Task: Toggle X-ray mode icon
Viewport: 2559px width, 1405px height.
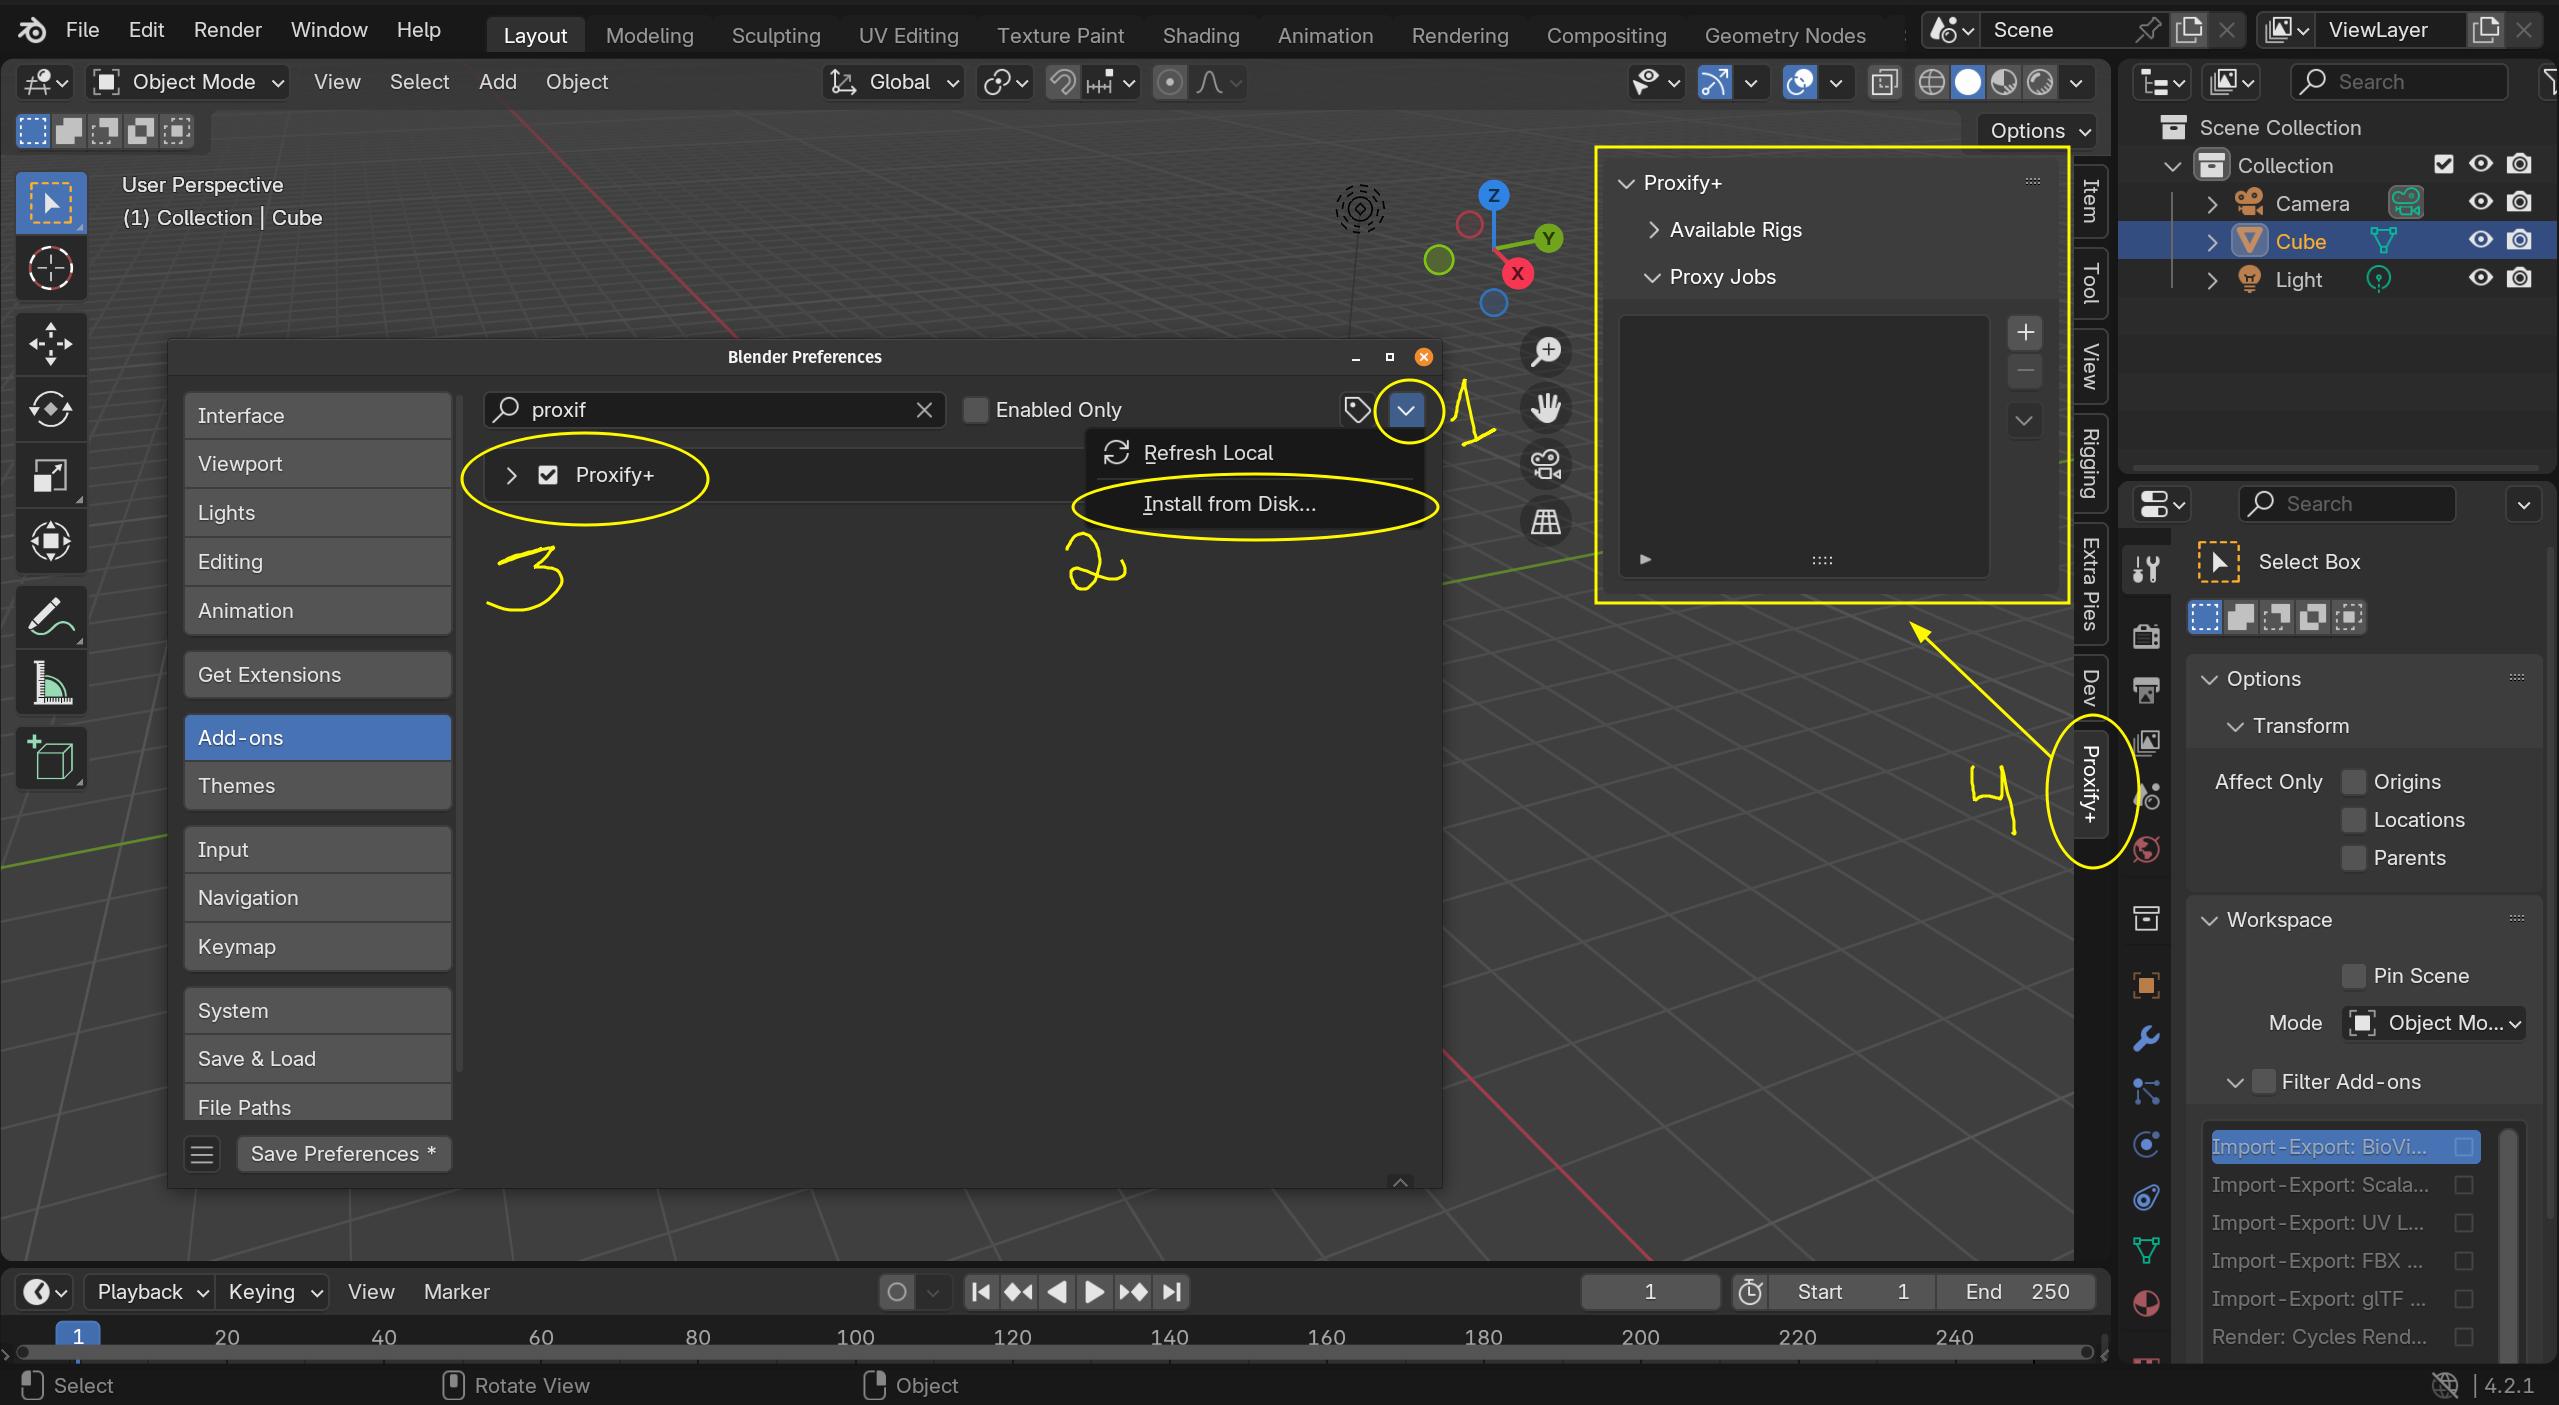Action: coord(1884,82)
